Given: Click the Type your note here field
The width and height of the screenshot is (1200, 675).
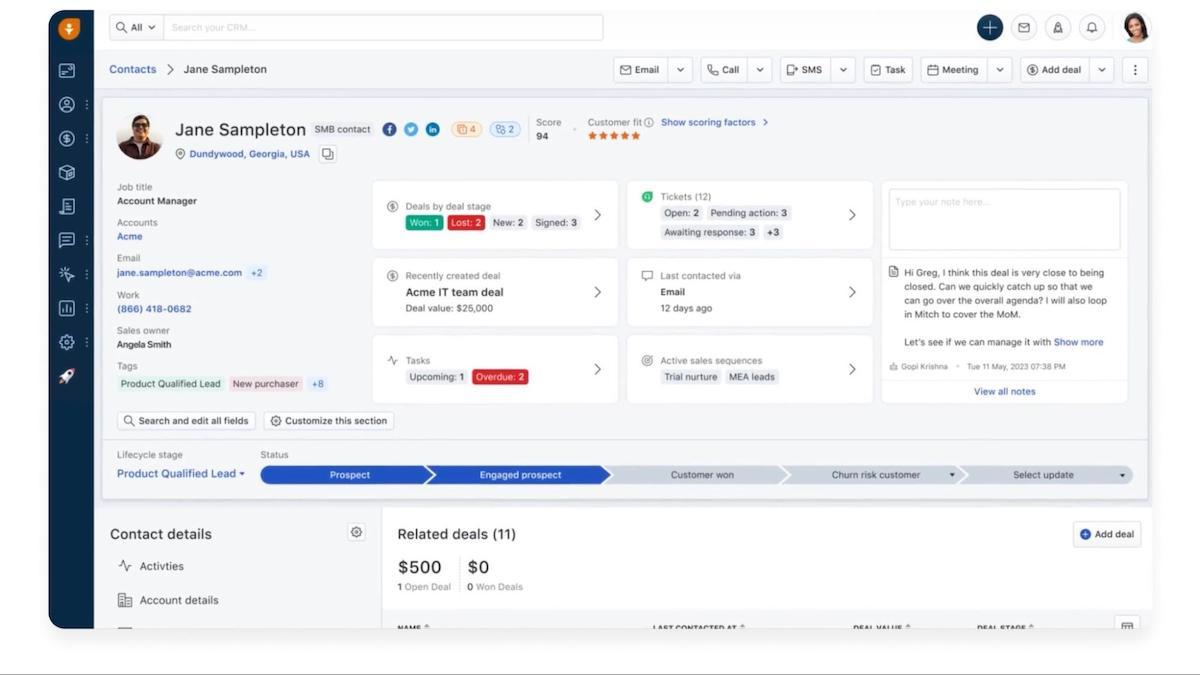Looking at the screenshot, I should (x=1004, y=219).
